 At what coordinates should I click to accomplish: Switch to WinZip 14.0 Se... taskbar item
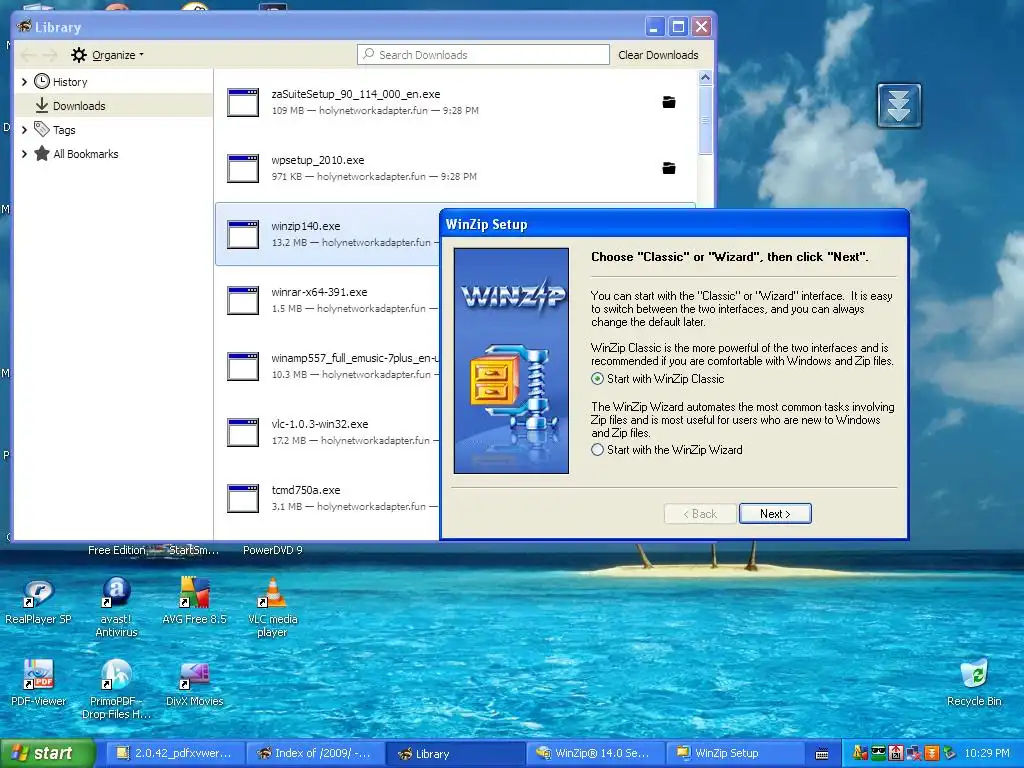[595, 754]
